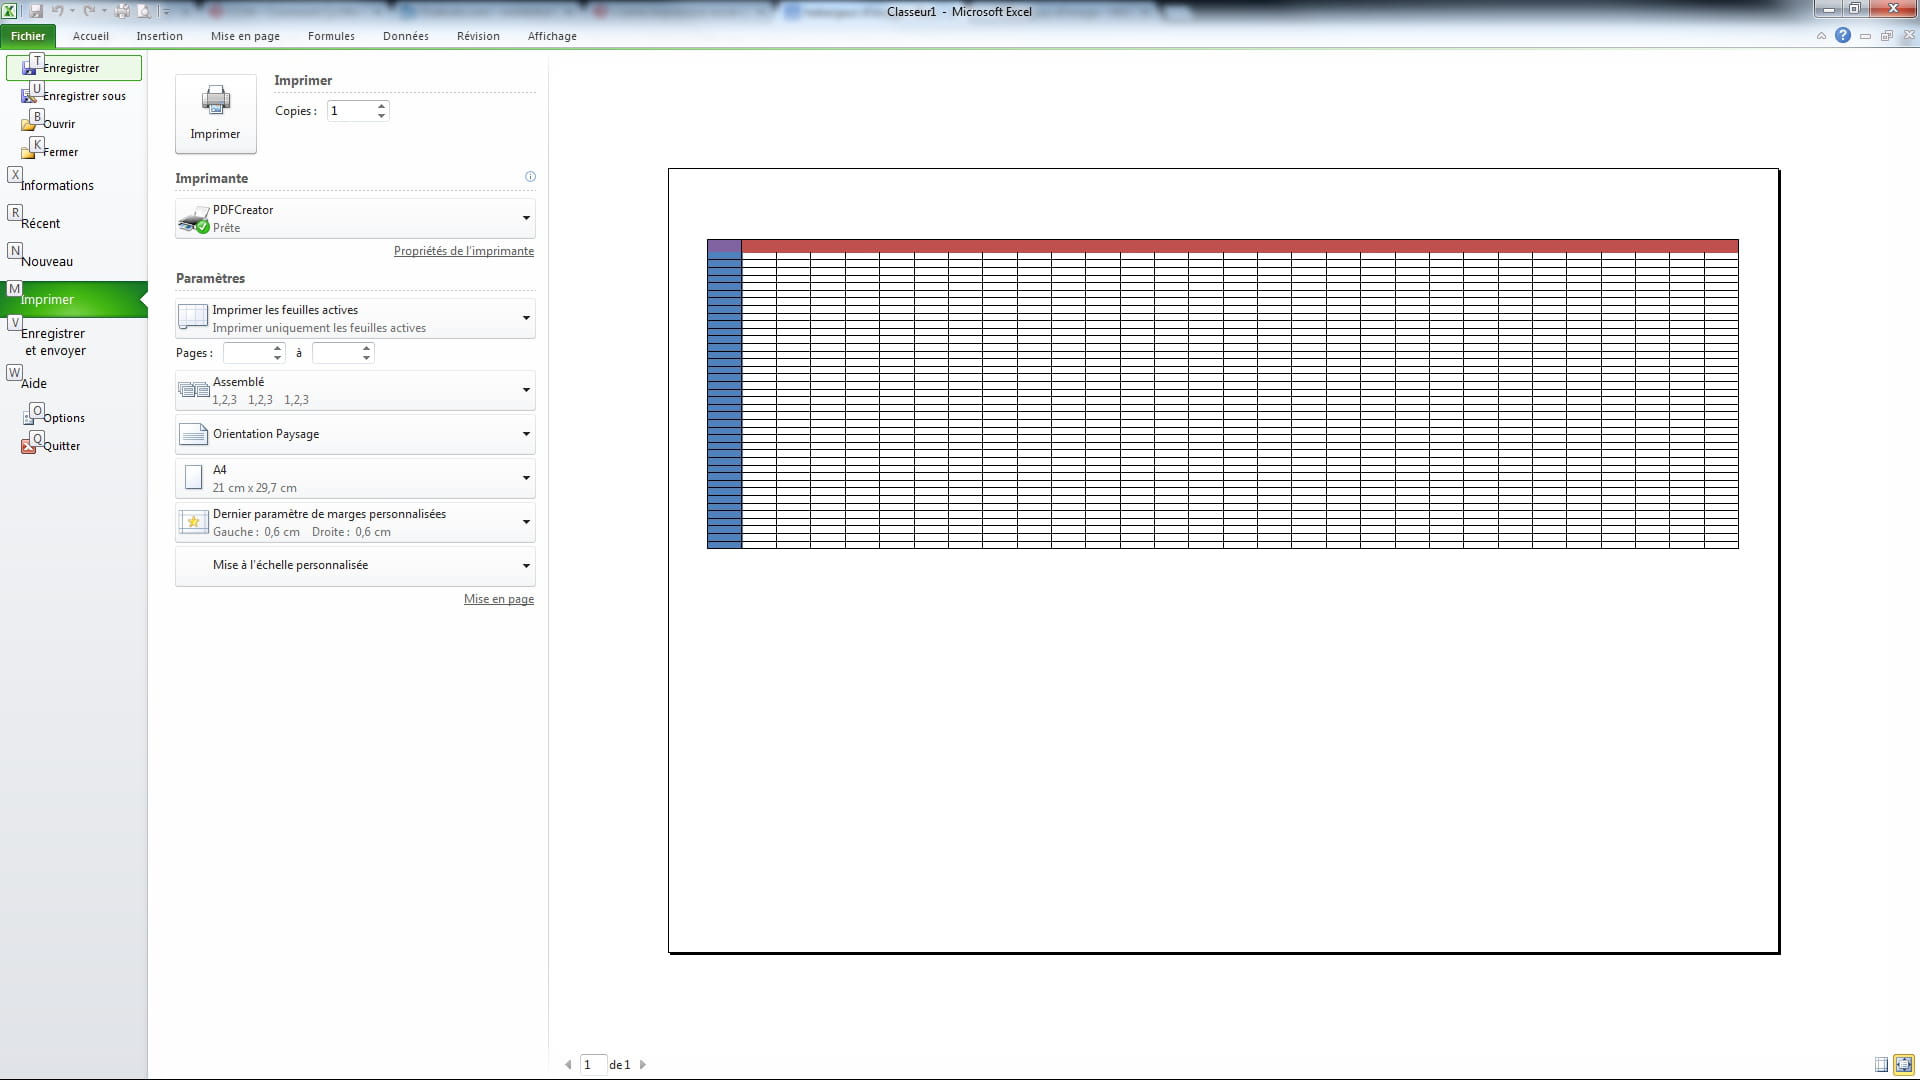Click the quick print icon in title bar
1920x1080 pixels.
pos(122,11)
